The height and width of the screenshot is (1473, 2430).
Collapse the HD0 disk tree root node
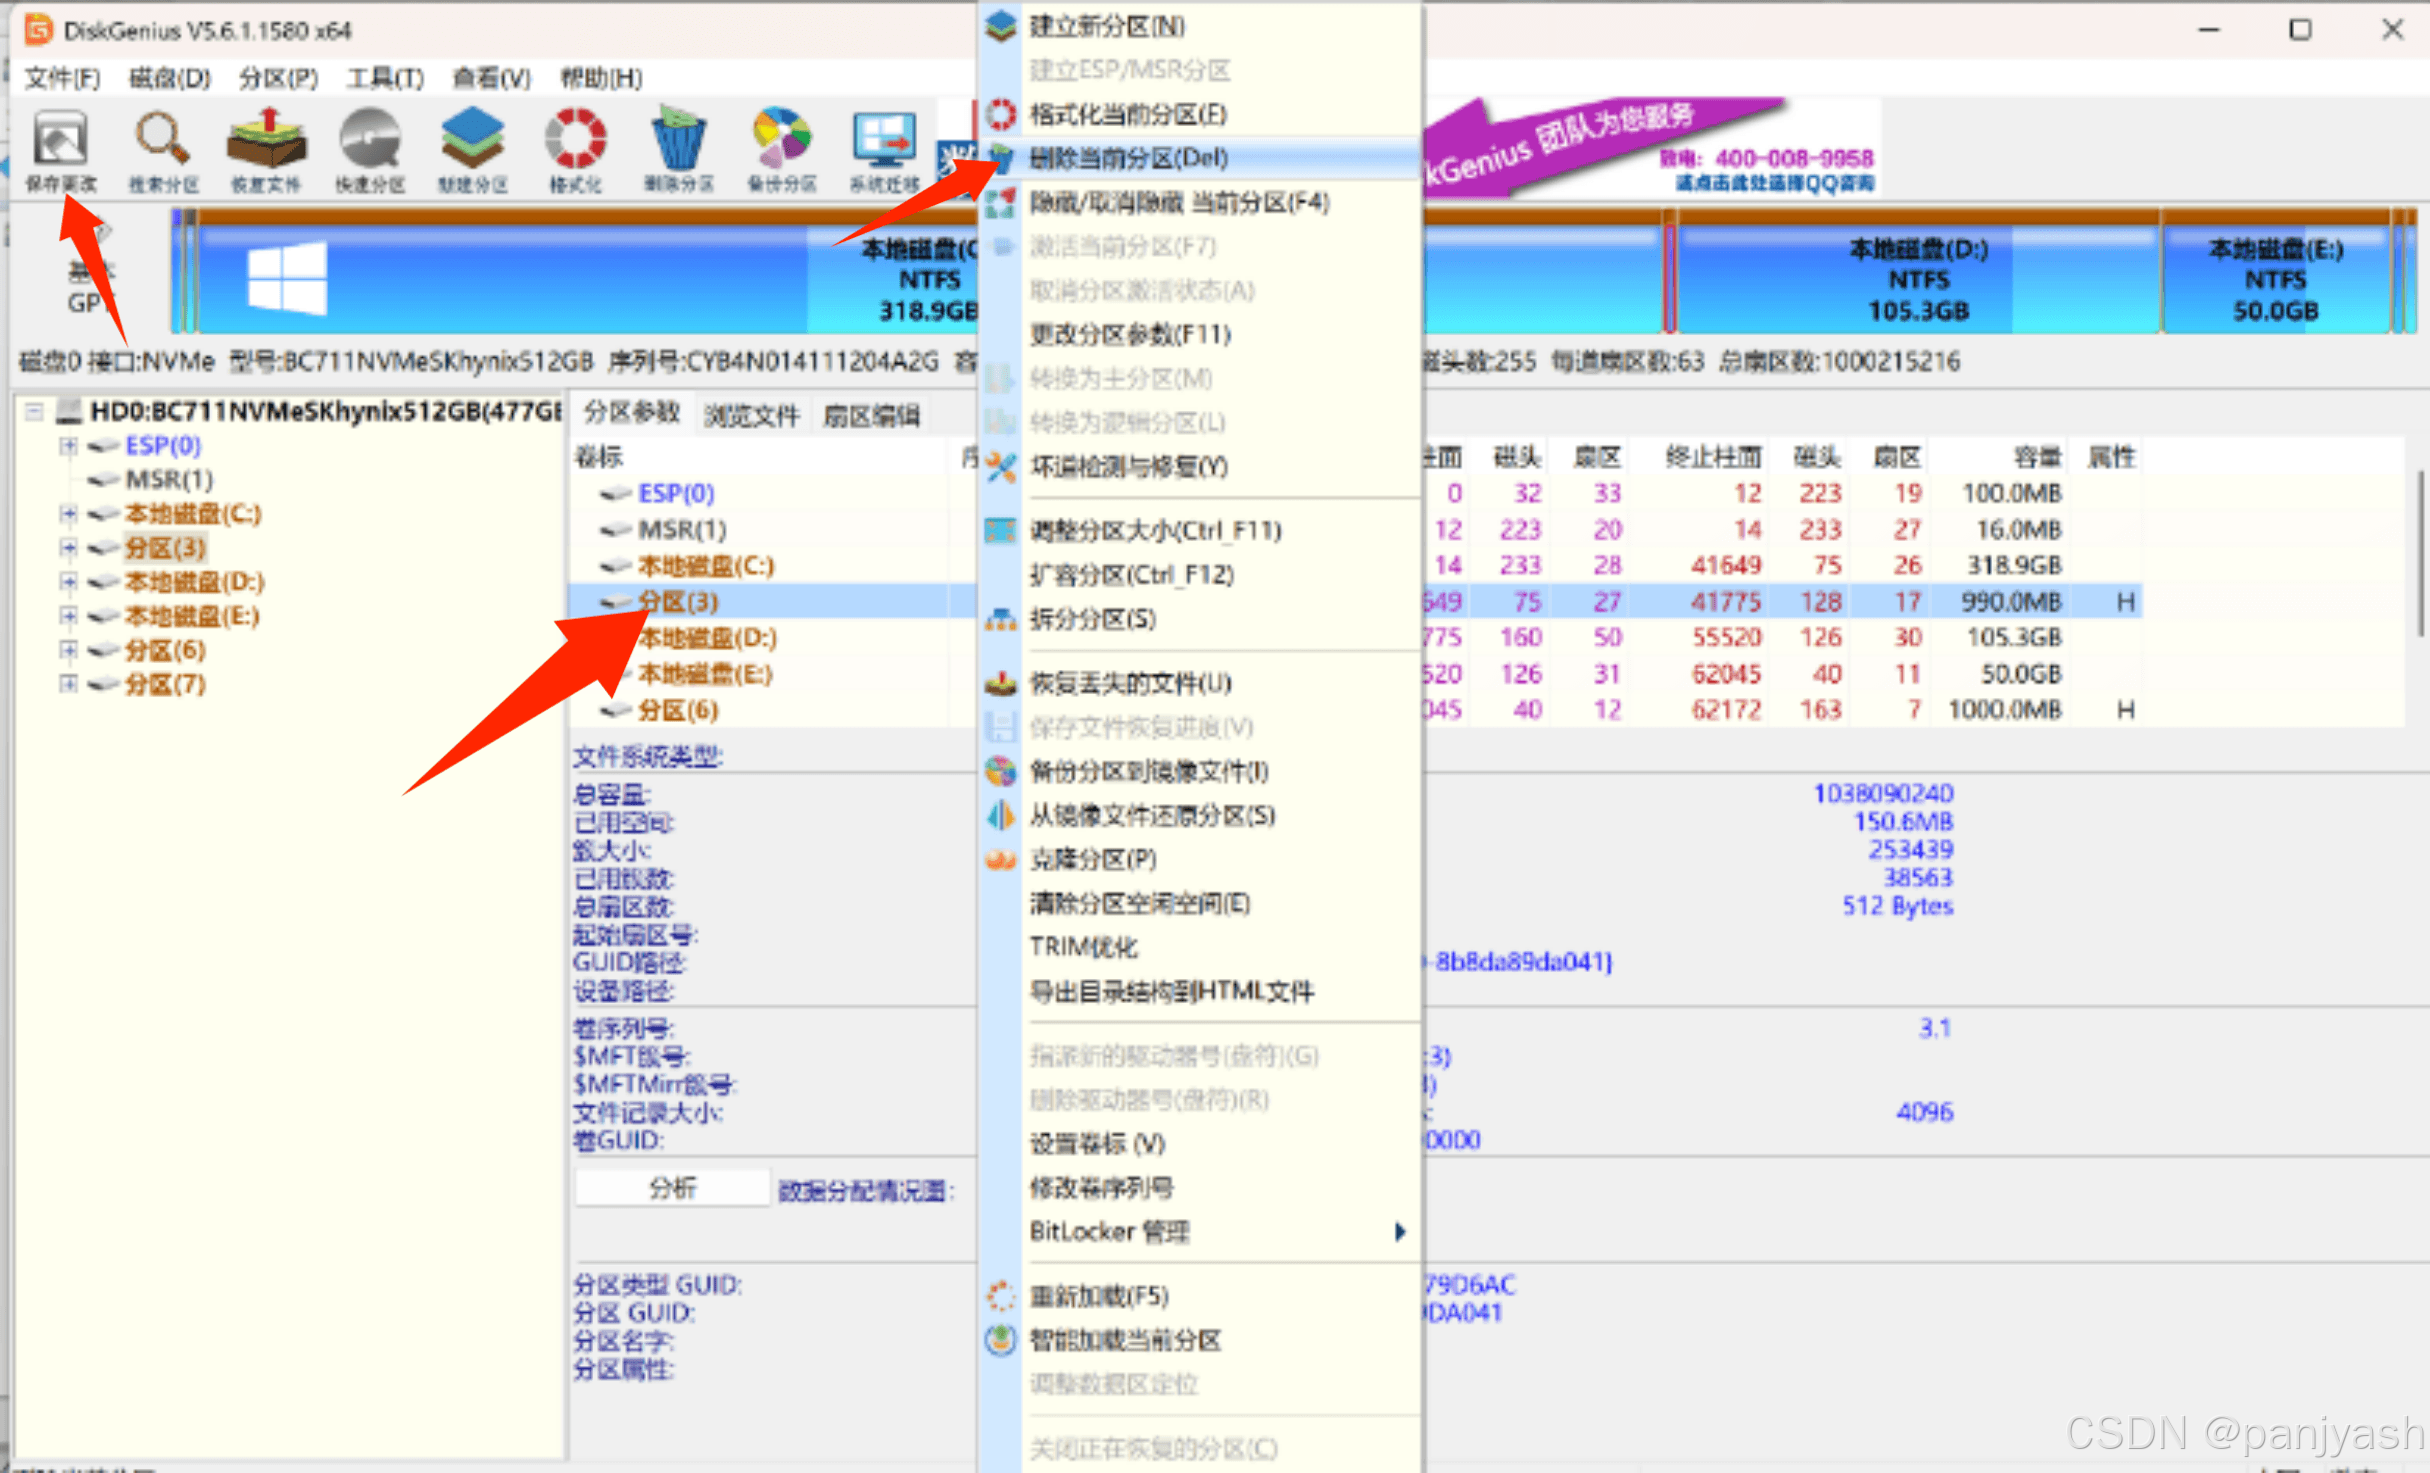click(x=35, y=411)
